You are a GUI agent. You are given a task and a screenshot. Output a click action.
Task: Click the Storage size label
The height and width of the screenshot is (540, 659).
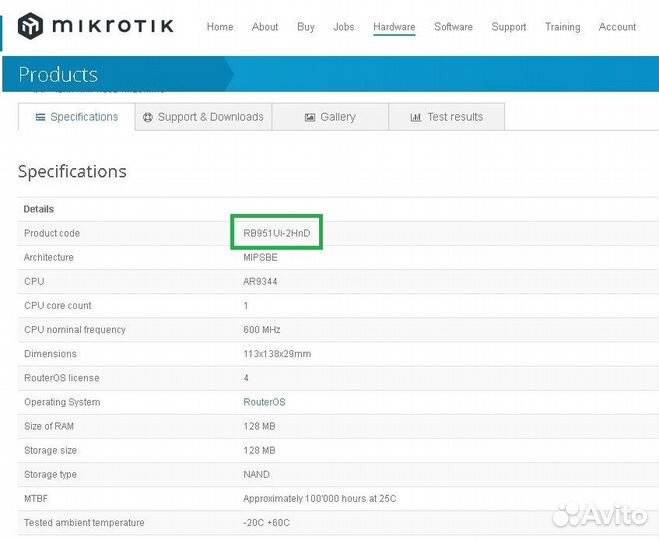point(50,450)
